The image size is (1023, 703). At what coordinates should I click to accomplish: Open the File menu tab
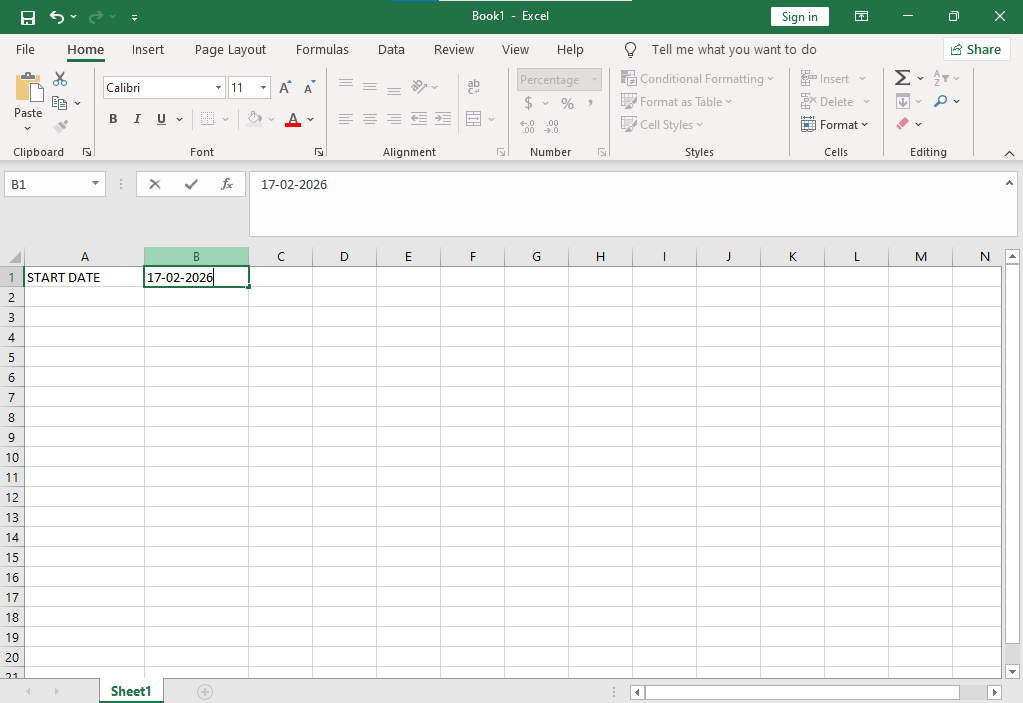(x=25, y=50)
